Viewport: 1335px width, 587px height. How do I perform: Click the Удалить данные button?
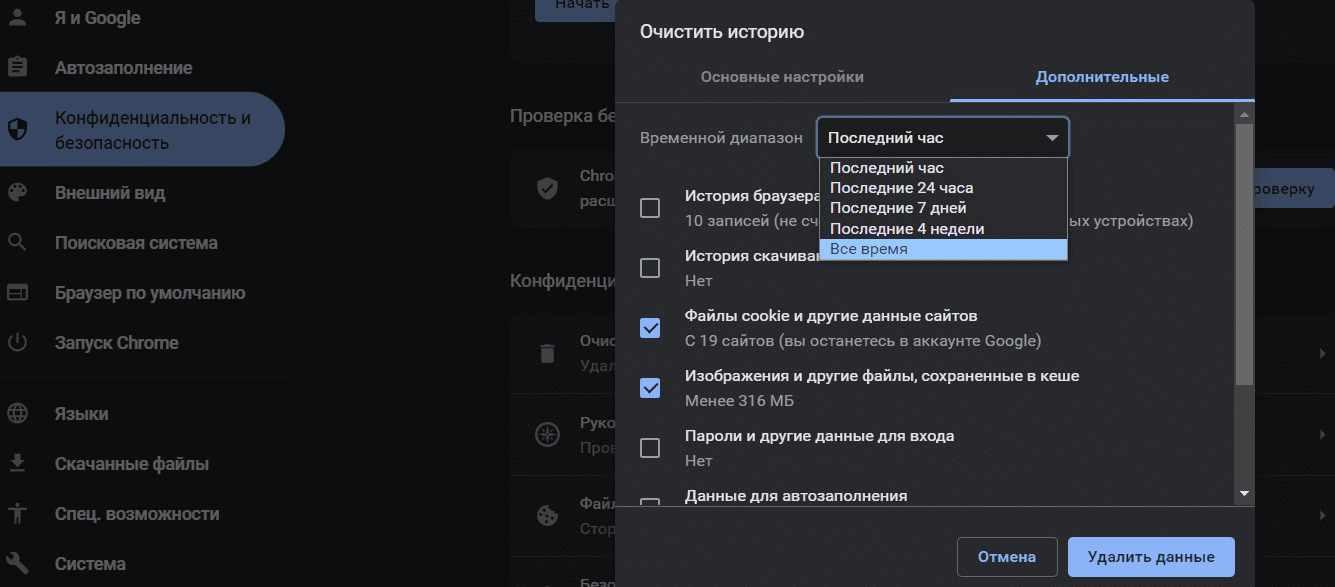pos(1151,557)
